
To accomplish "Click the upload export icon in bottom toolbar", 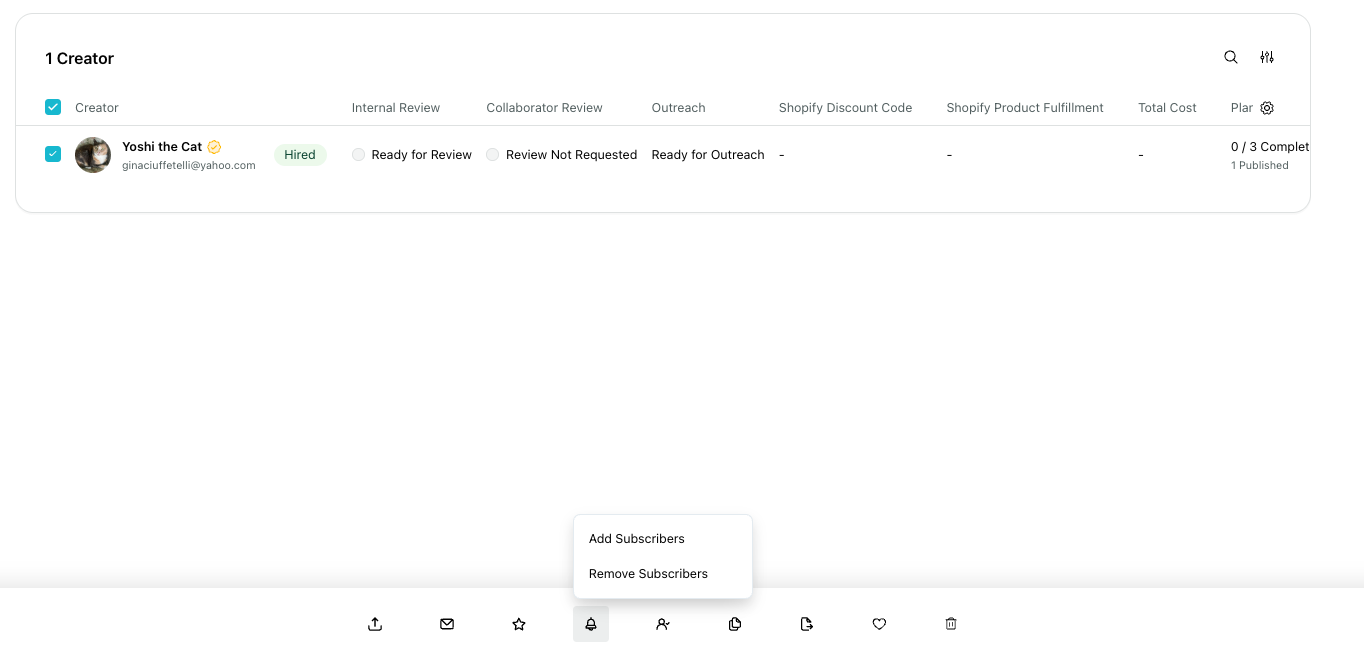I will (375, 624).
